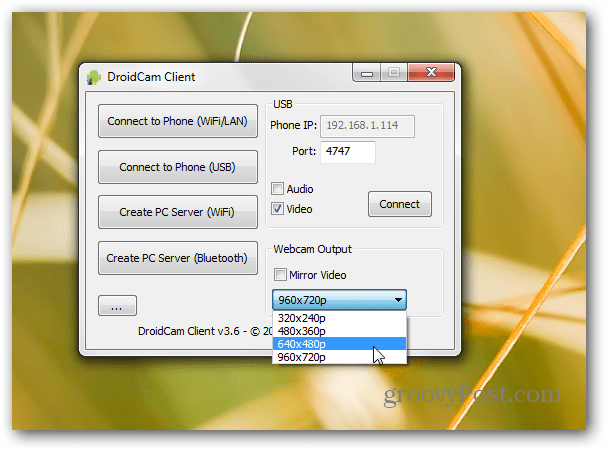Click the Port field showing 4747

(x=347, y=152)
